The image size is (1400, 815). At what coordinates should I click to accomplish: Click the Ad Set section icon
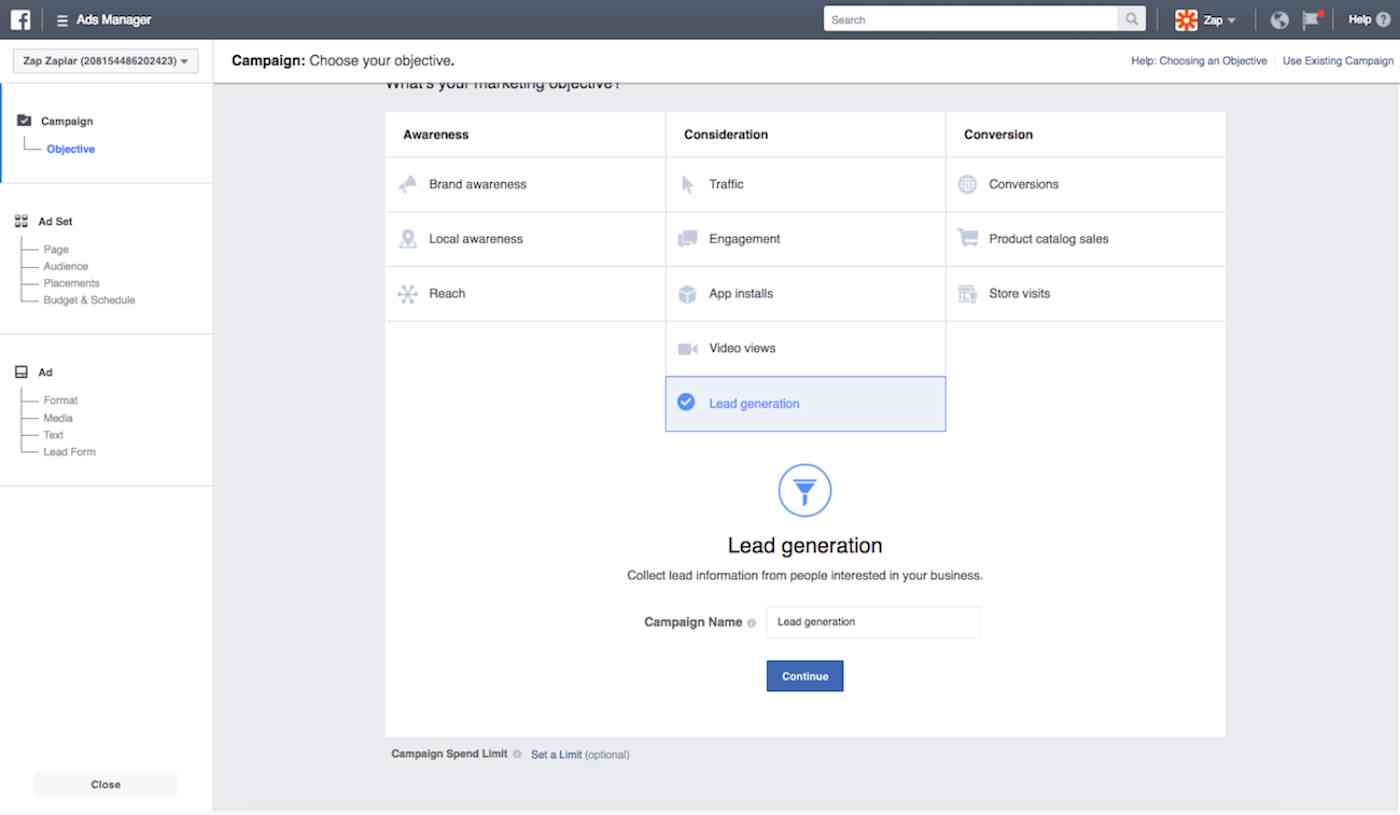tap(22, 221)
